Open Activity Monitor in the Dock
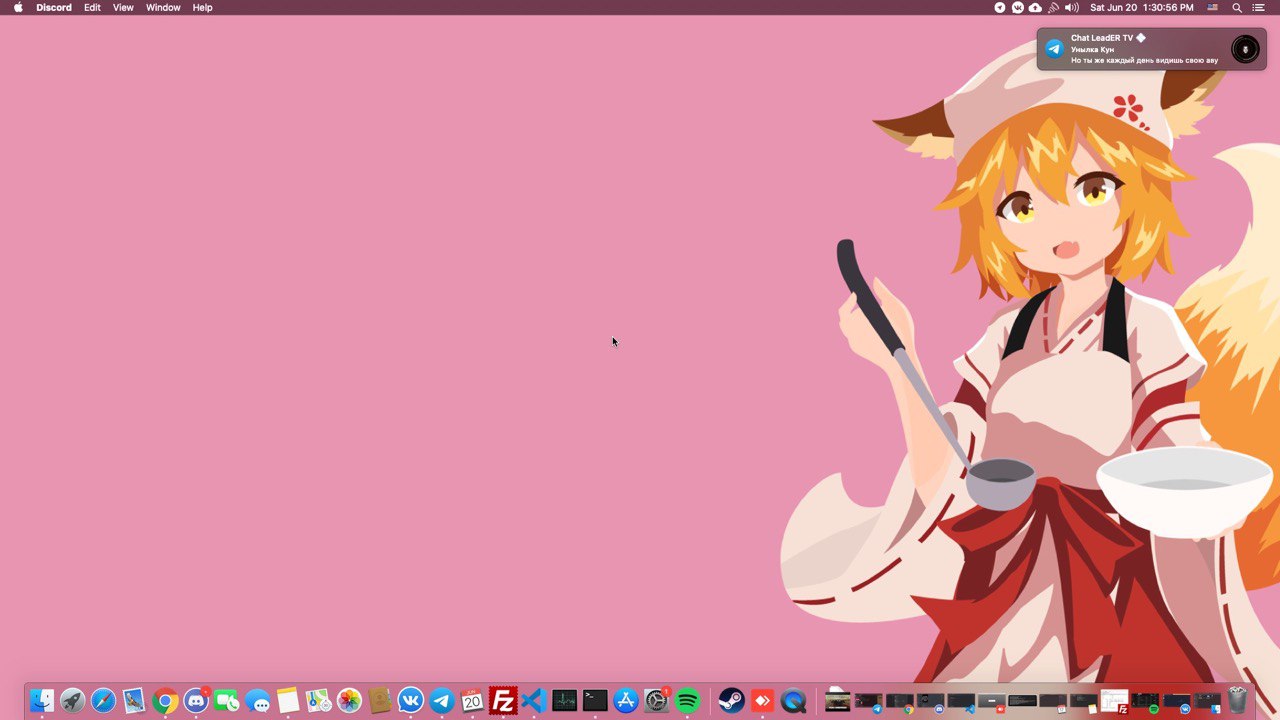The width and height of the screenshot is (1280, 720). (565, 701)
